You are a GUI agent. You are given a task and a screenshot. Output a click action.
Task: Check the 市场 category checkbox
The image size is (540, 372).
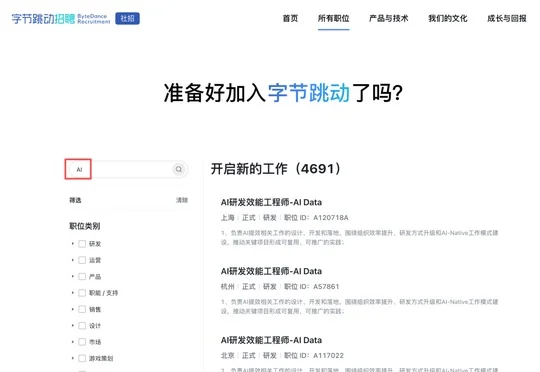point(82,342)
